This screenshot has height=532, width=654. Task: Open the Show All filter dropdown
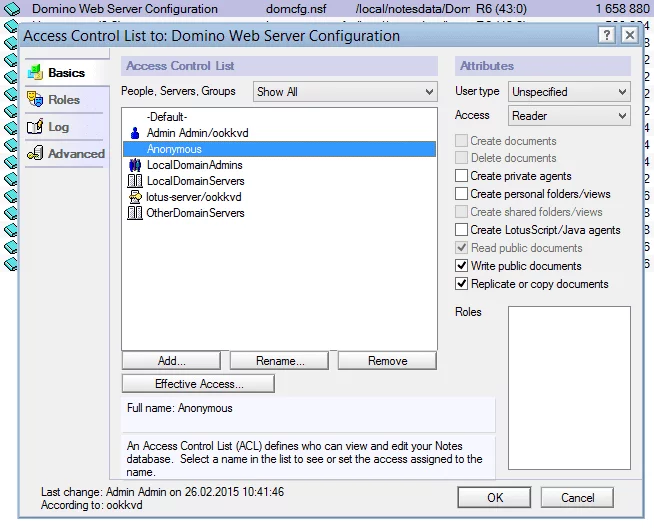point(345,92)
